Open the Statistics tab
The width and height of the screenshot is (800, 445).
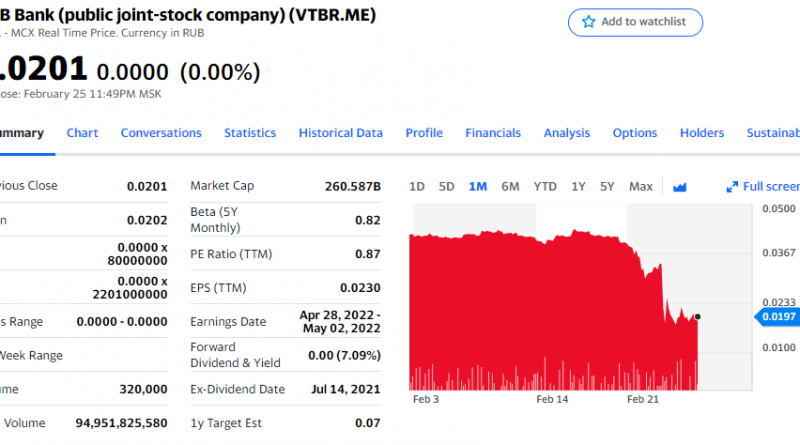click(250, 133)
